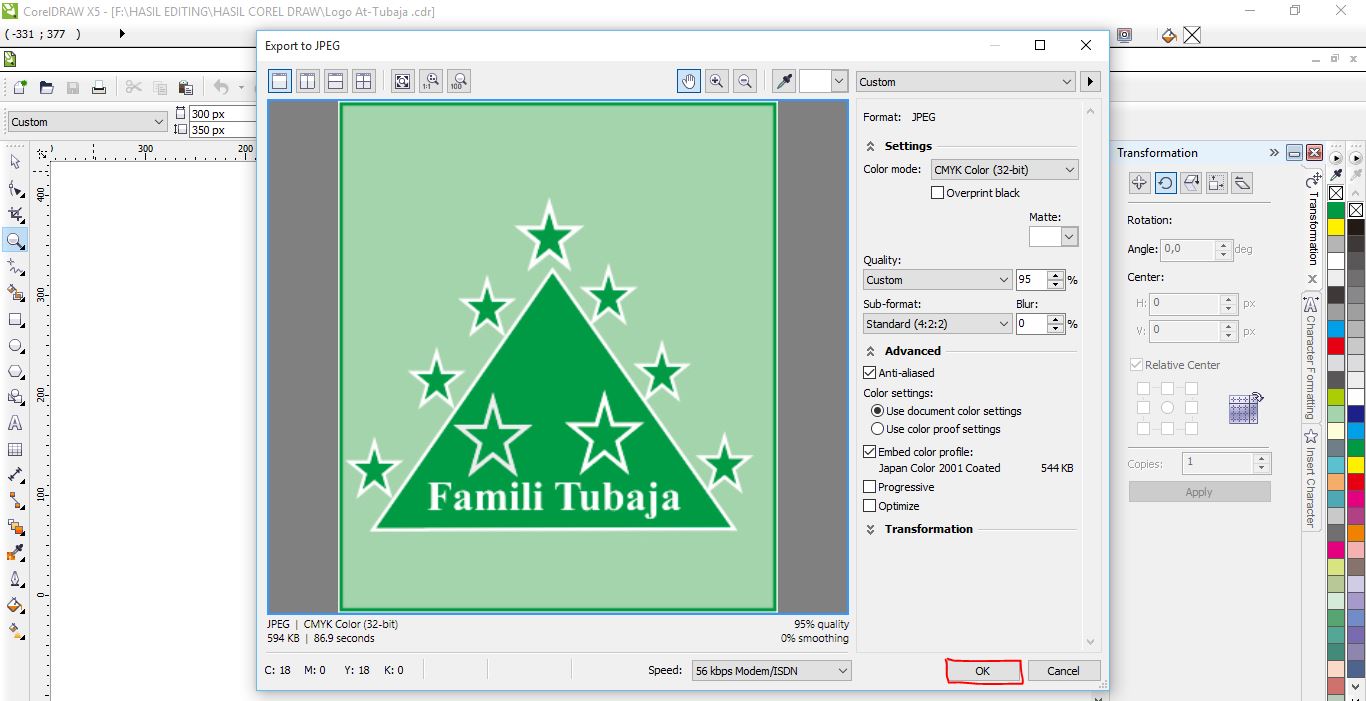Select the eyedropper in the export preview toolbar
This screenshot has width=1366, height=701.
click(x=783, y=81)
